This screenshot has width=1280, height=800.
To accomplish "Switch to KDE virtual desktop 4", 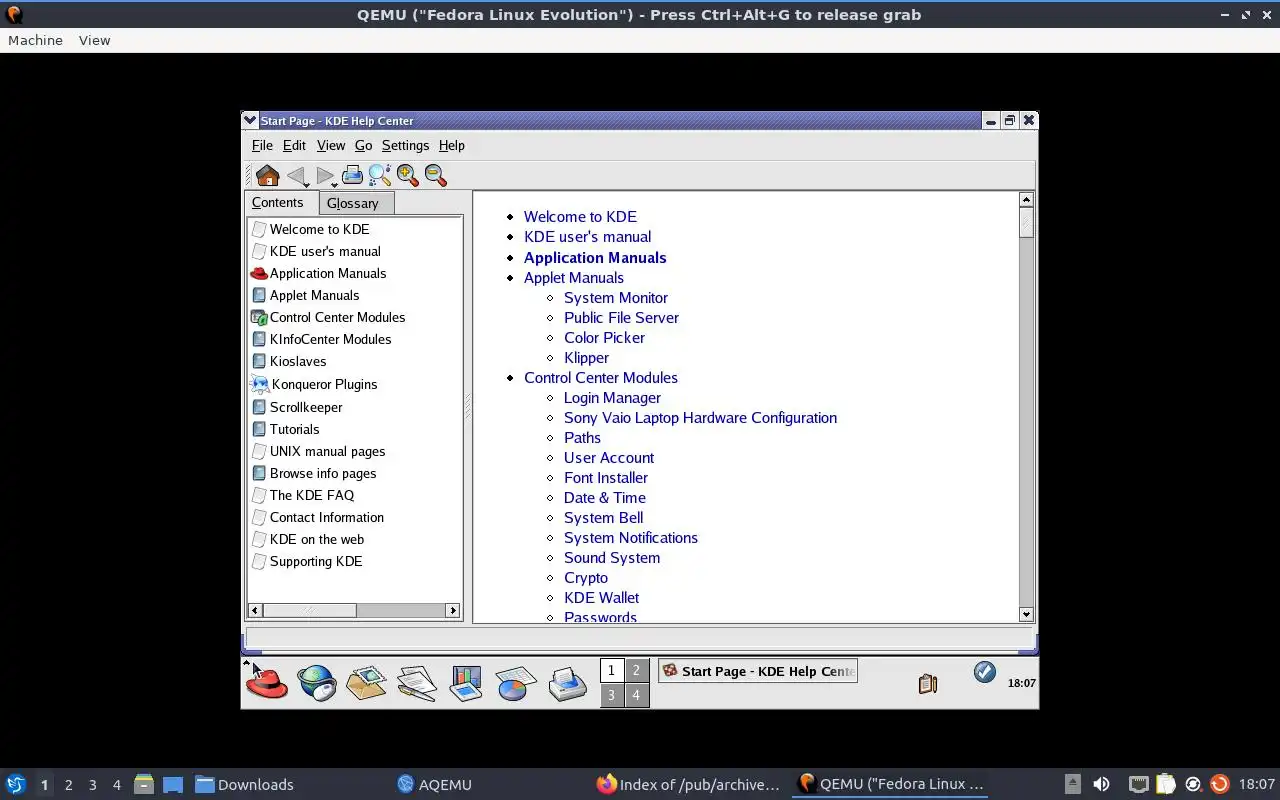I will point(636,695).
